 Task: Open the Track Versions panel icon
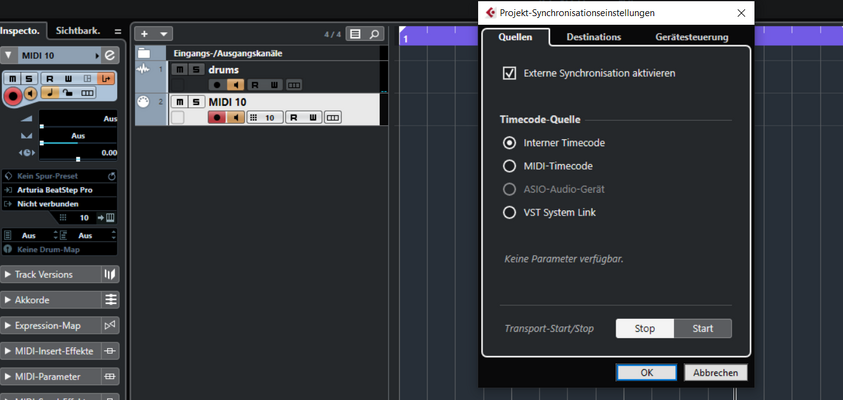pos(110,274)
